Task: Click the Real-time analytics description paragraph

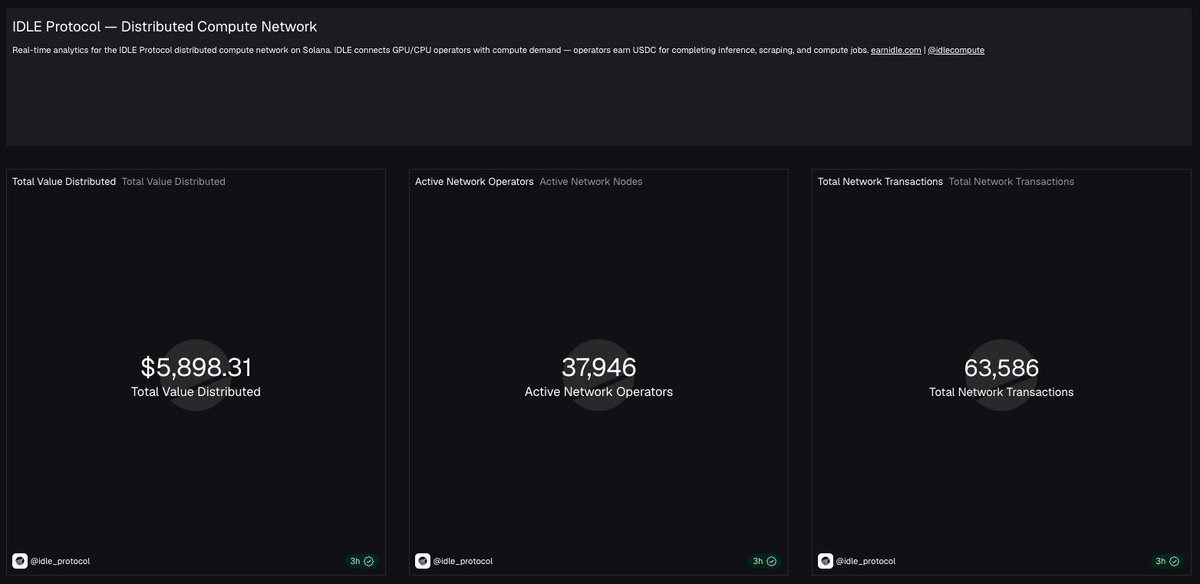Action: [498, 50]
